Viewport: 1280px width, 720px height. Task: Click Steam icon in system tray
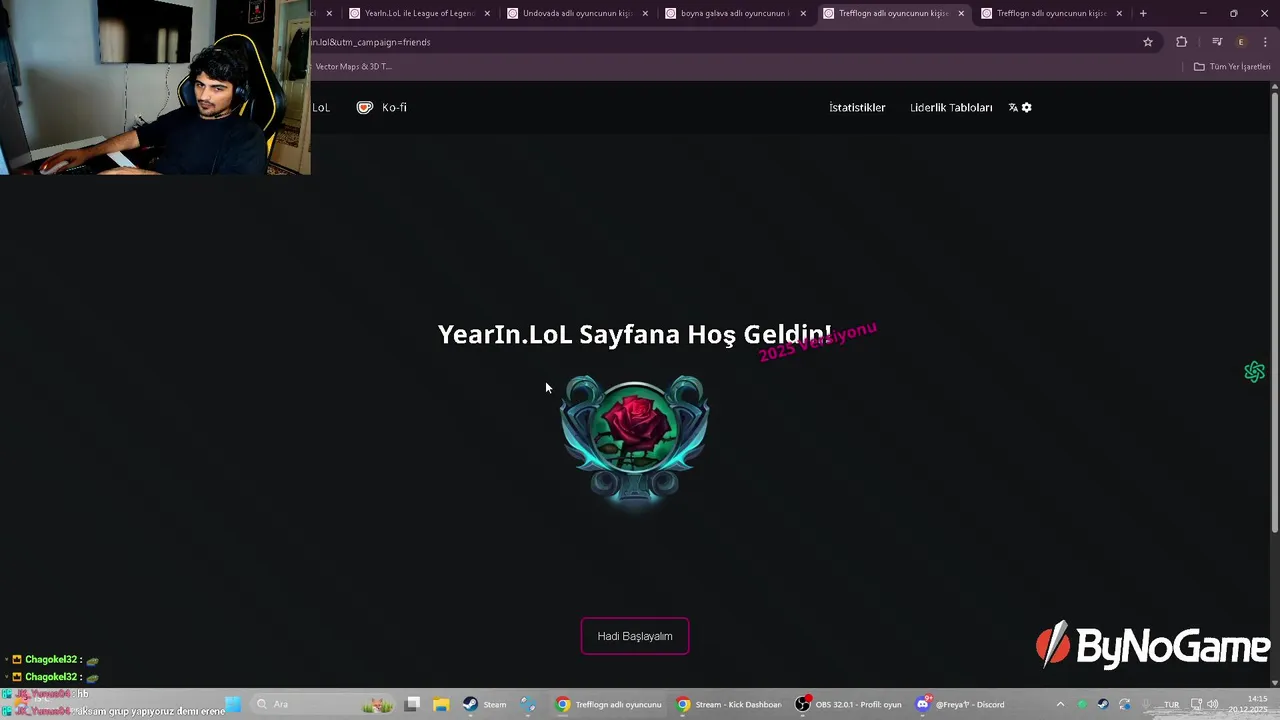coord(1103,704)
